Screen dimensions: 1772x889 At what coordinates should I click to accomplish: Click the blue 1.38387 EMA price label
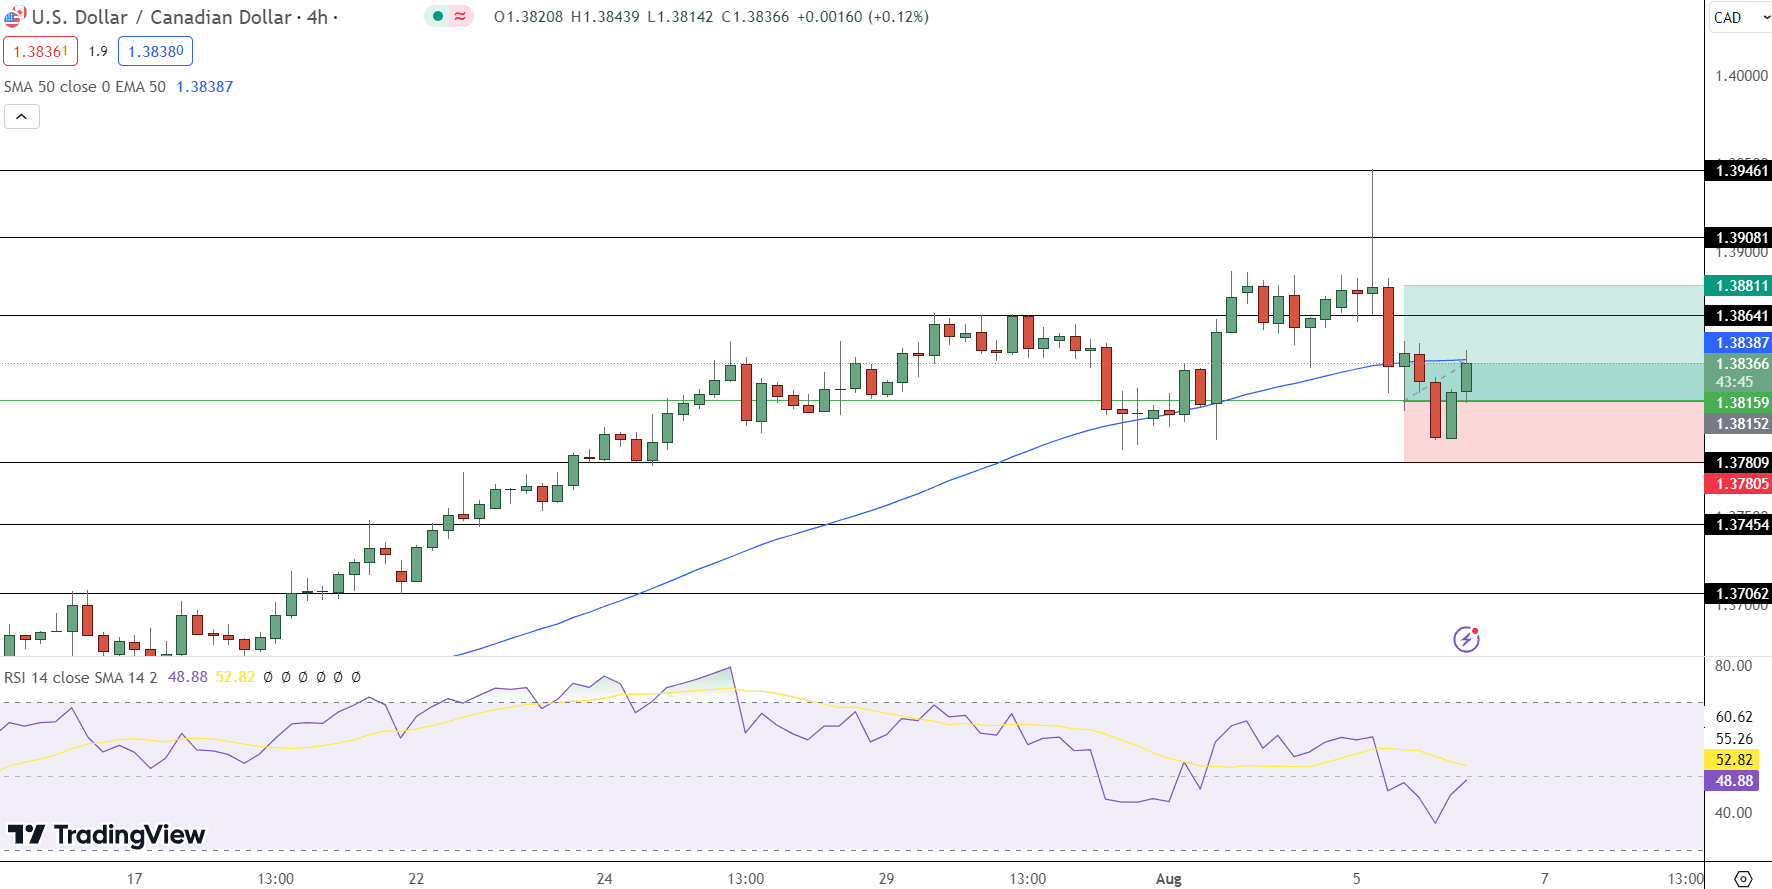pyautogui.click(x=1738, y=343)
